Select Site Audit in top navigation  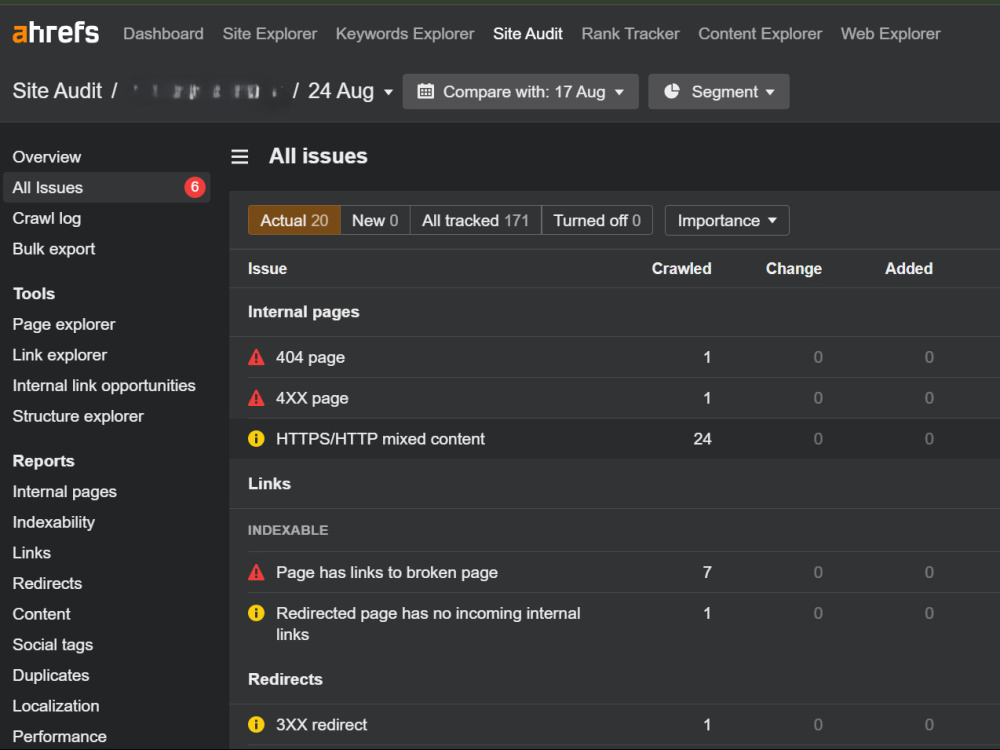(x=527, y=33)
